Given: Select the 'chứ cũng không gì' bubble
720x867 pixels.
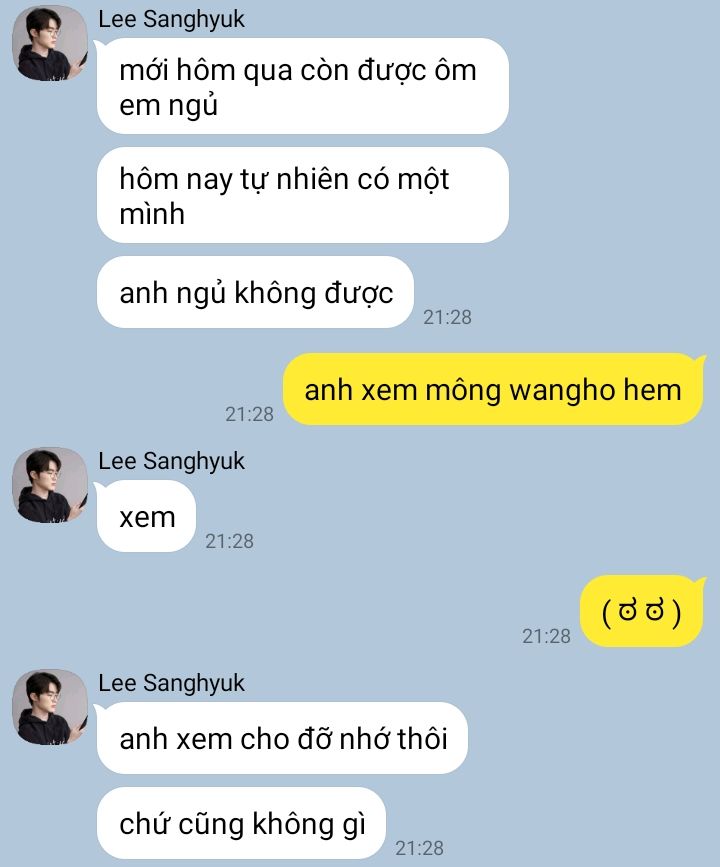Looking at the screenshot, I should pos(241,823).
